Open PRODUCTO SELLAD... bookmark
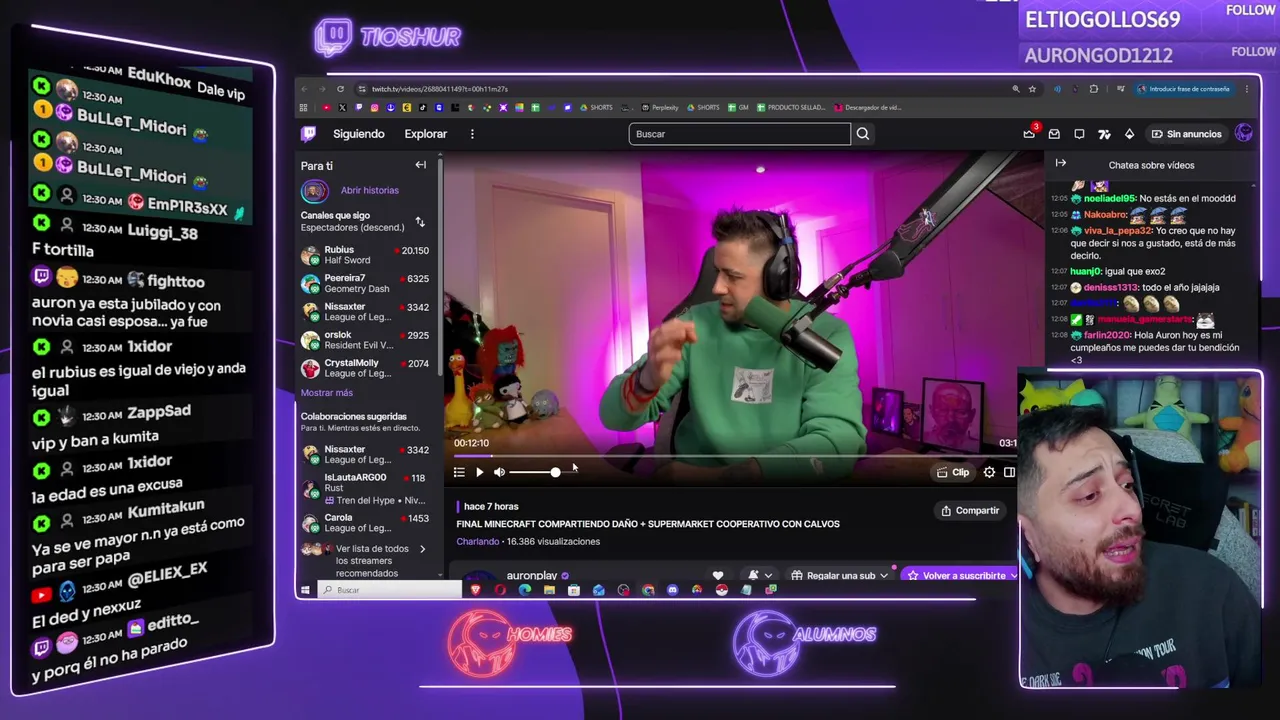 pos(791,107)
